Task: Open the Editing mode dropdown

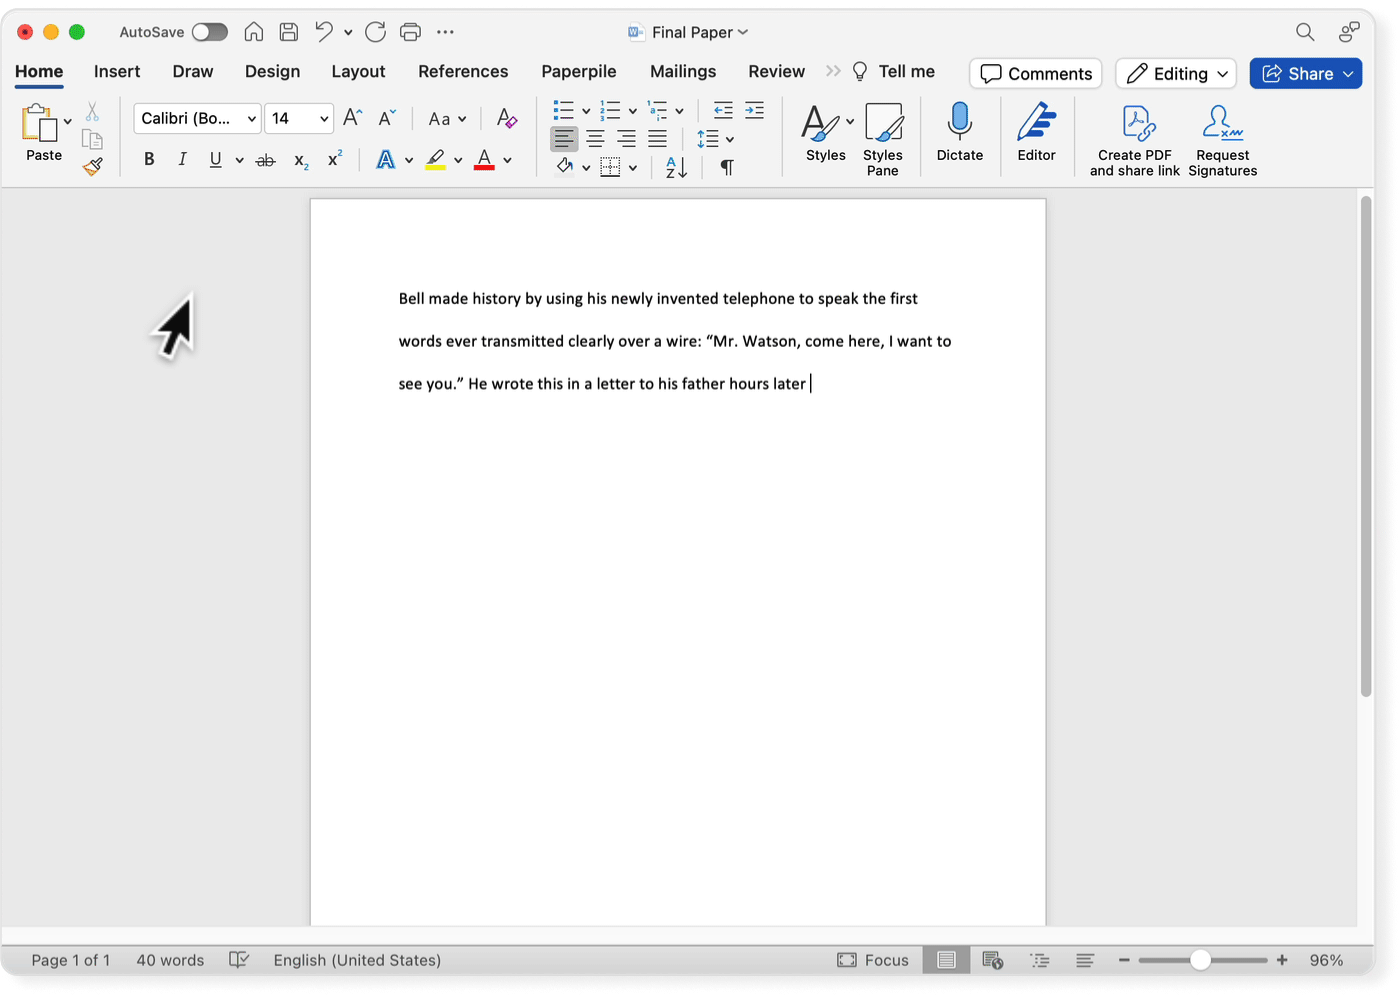Action: coord(1176,74)
